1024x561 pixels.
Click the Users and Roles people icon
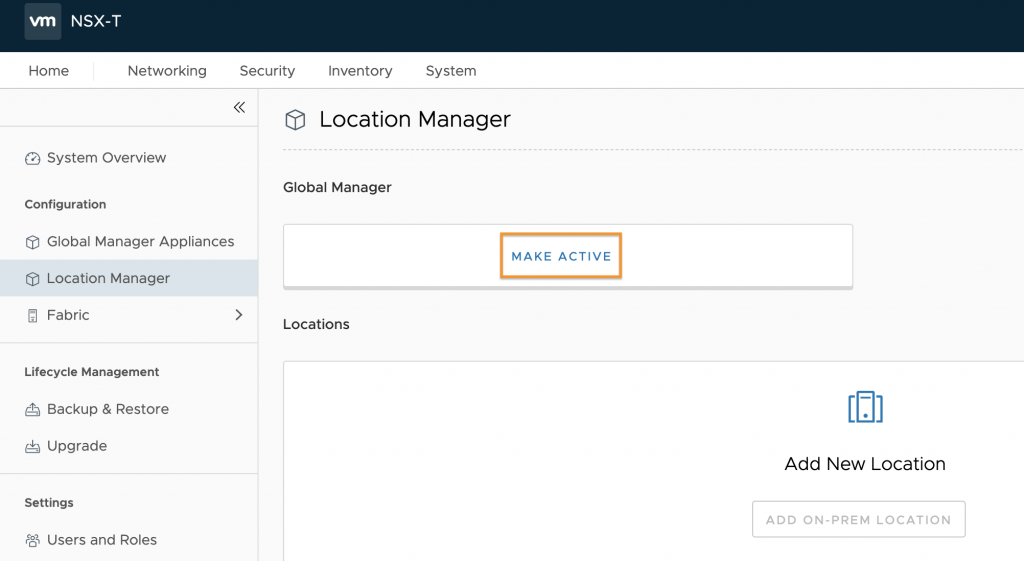point(32,540)
